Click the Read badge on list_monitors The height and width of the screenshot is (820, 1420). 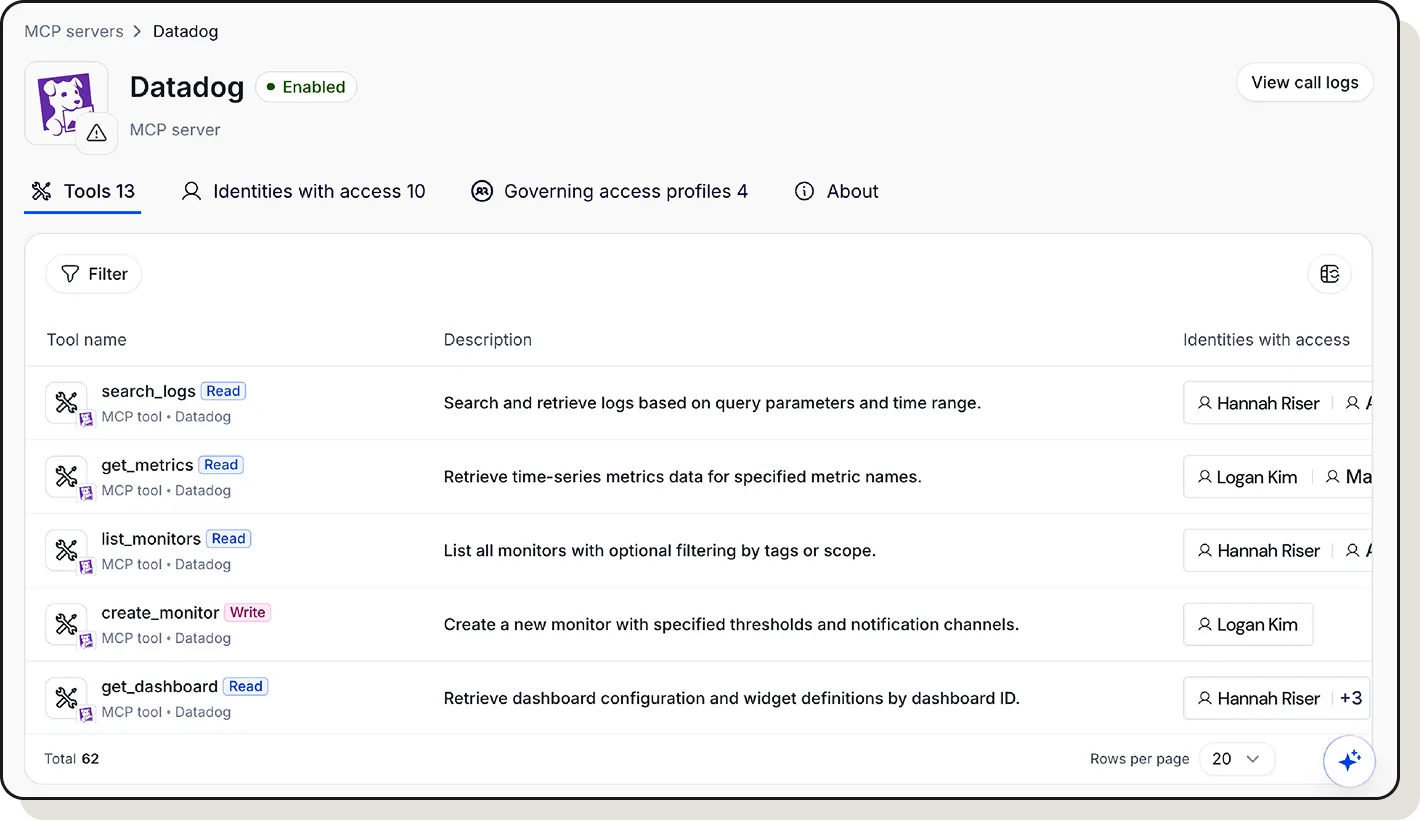pos(229,539)
